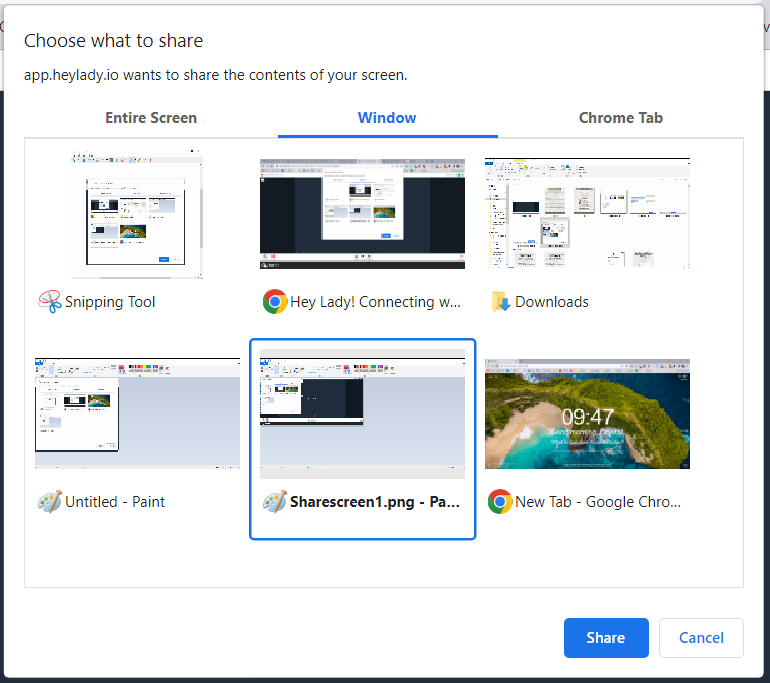Viewport: 770px width, 683px height.
Task: Click the Chrome icon beside Hey Lady! Connecting
Action: pyautogui.click(x=275, y=301)
